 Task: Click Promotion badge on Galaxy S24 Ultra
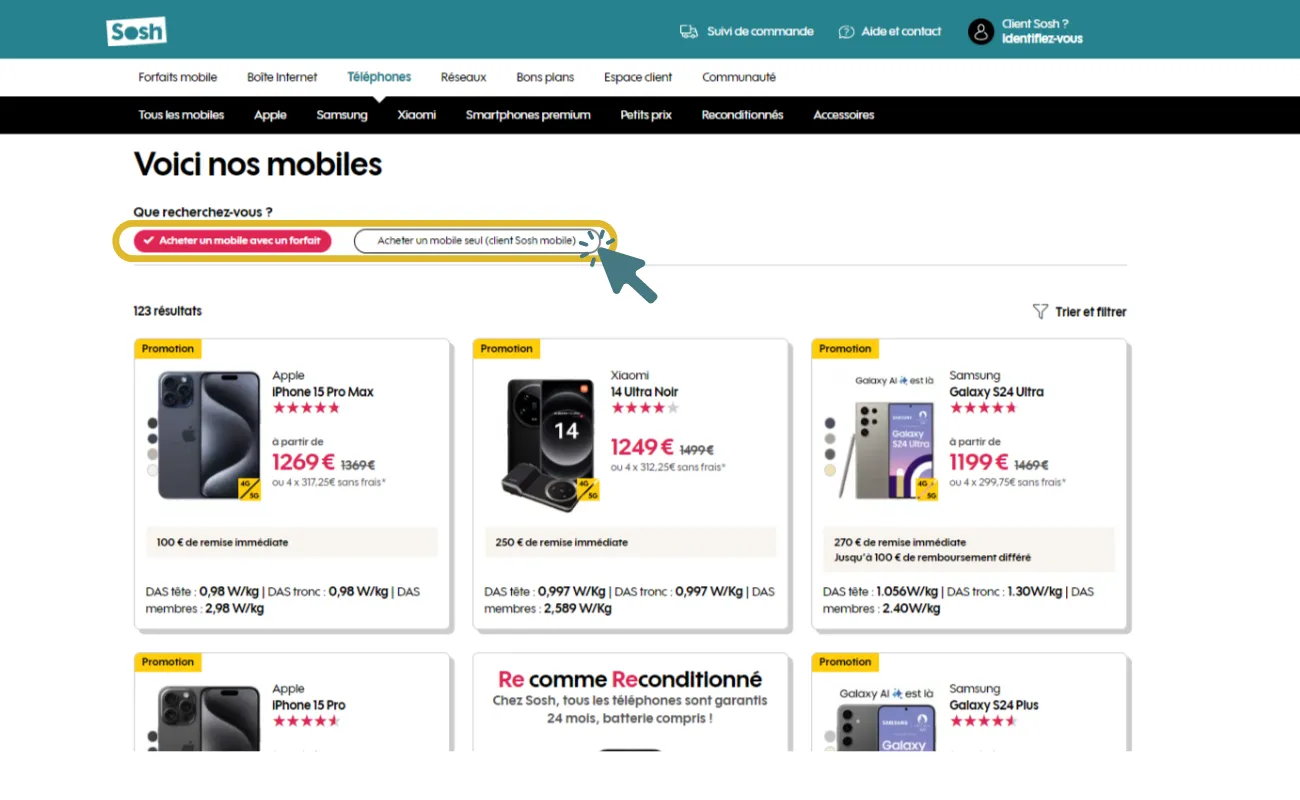click(x=845, y=349)
